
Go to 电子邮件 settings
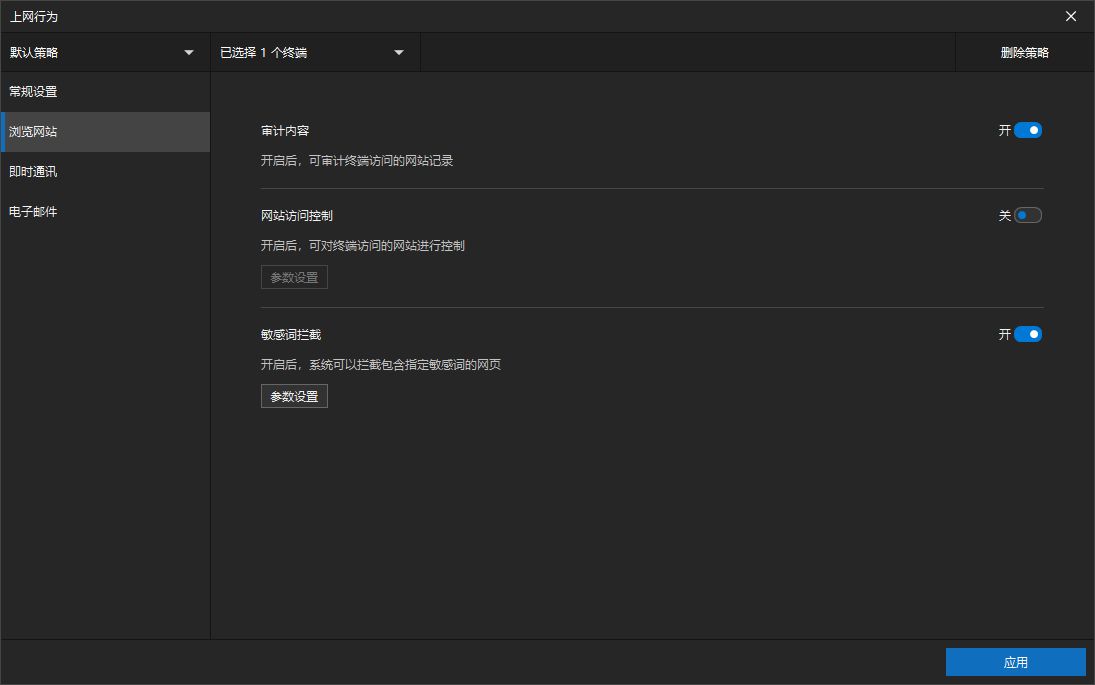click(x=105, y=212)
